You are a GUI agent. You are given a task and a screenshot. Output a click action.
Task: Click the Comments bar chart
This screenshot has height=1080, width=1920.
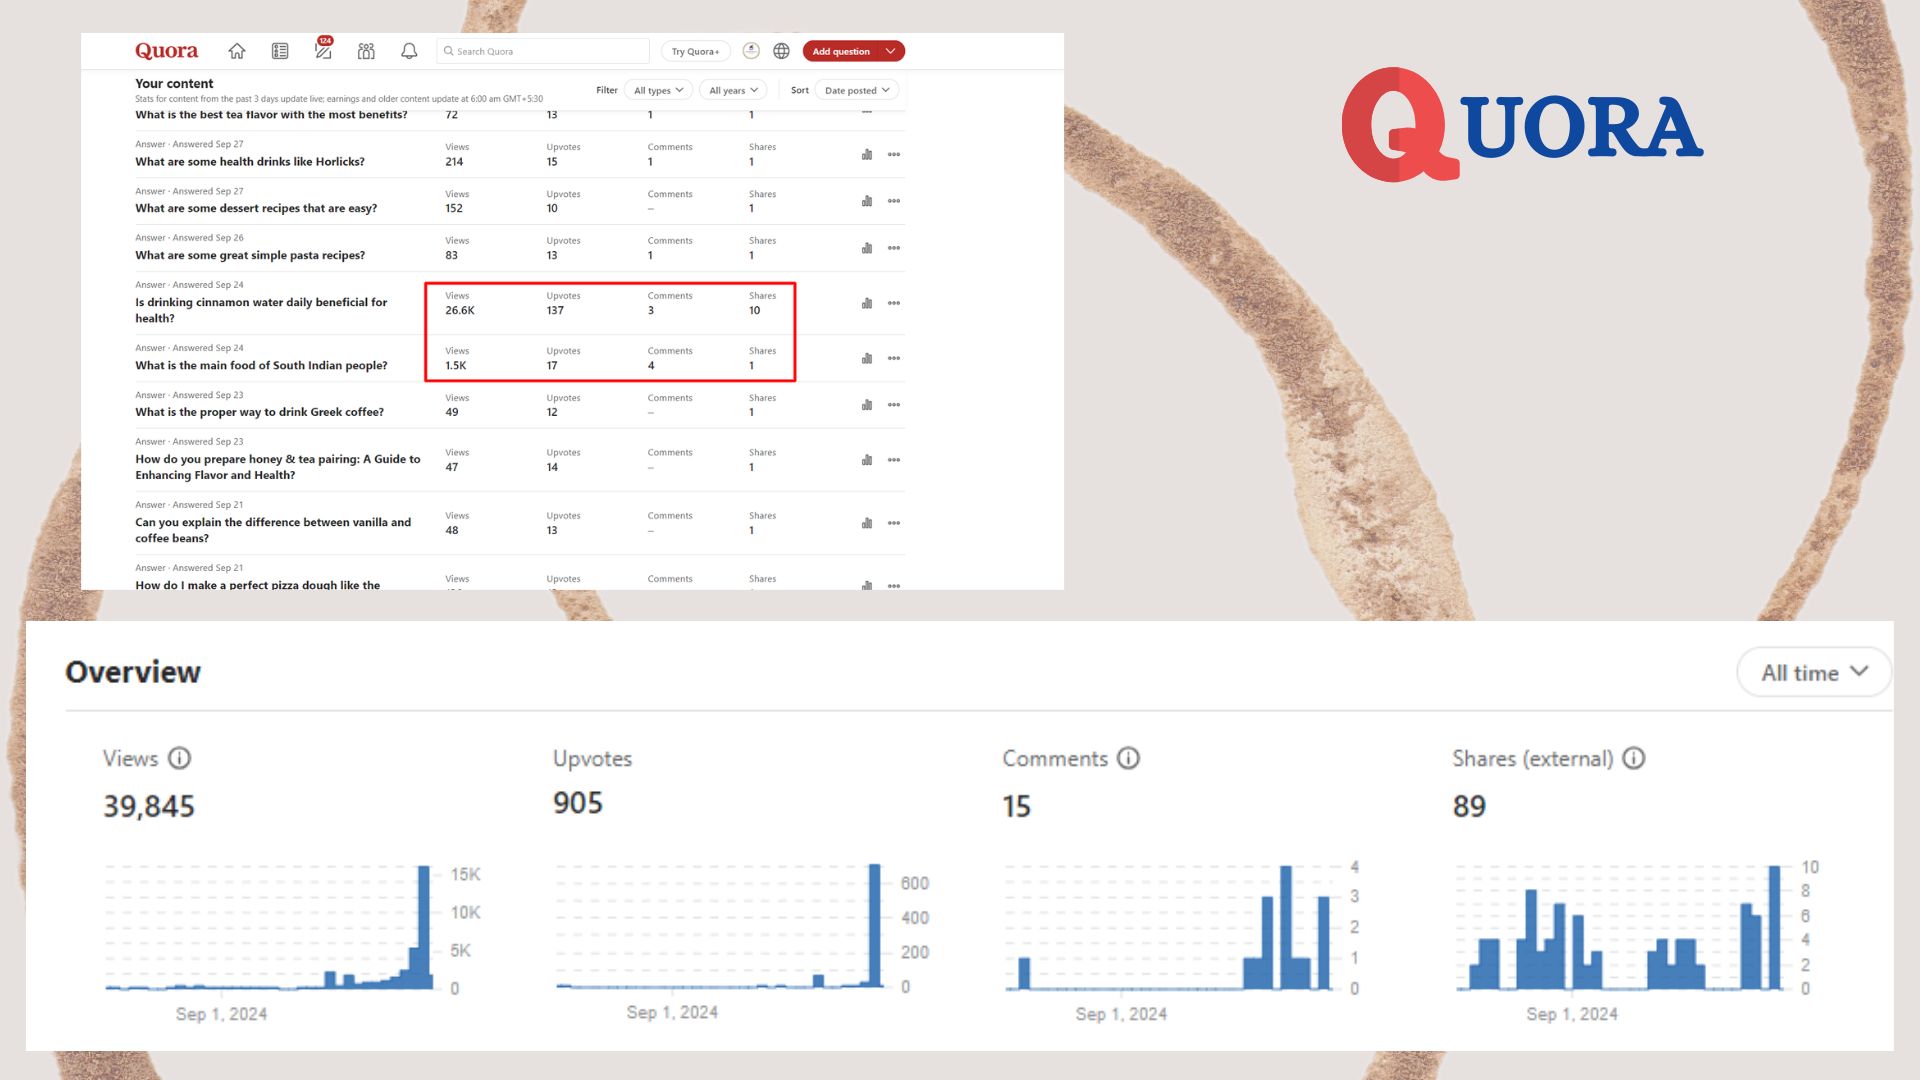(x=1170, y=927)
